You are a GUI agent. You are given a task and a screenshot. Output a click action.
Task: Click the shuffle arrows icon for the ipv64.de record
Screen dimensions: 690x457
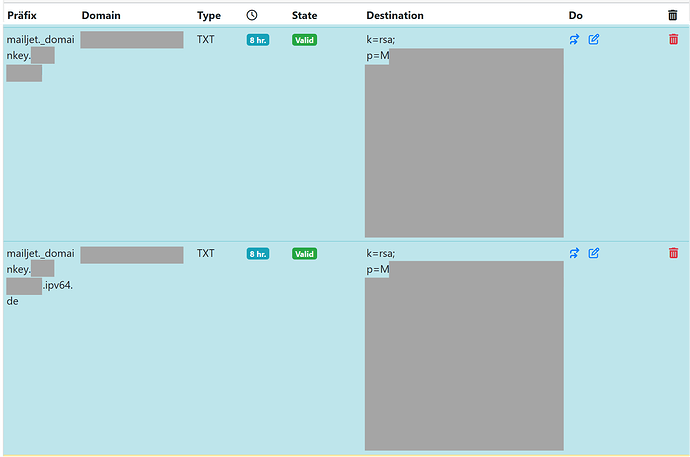tap(574, 254)
